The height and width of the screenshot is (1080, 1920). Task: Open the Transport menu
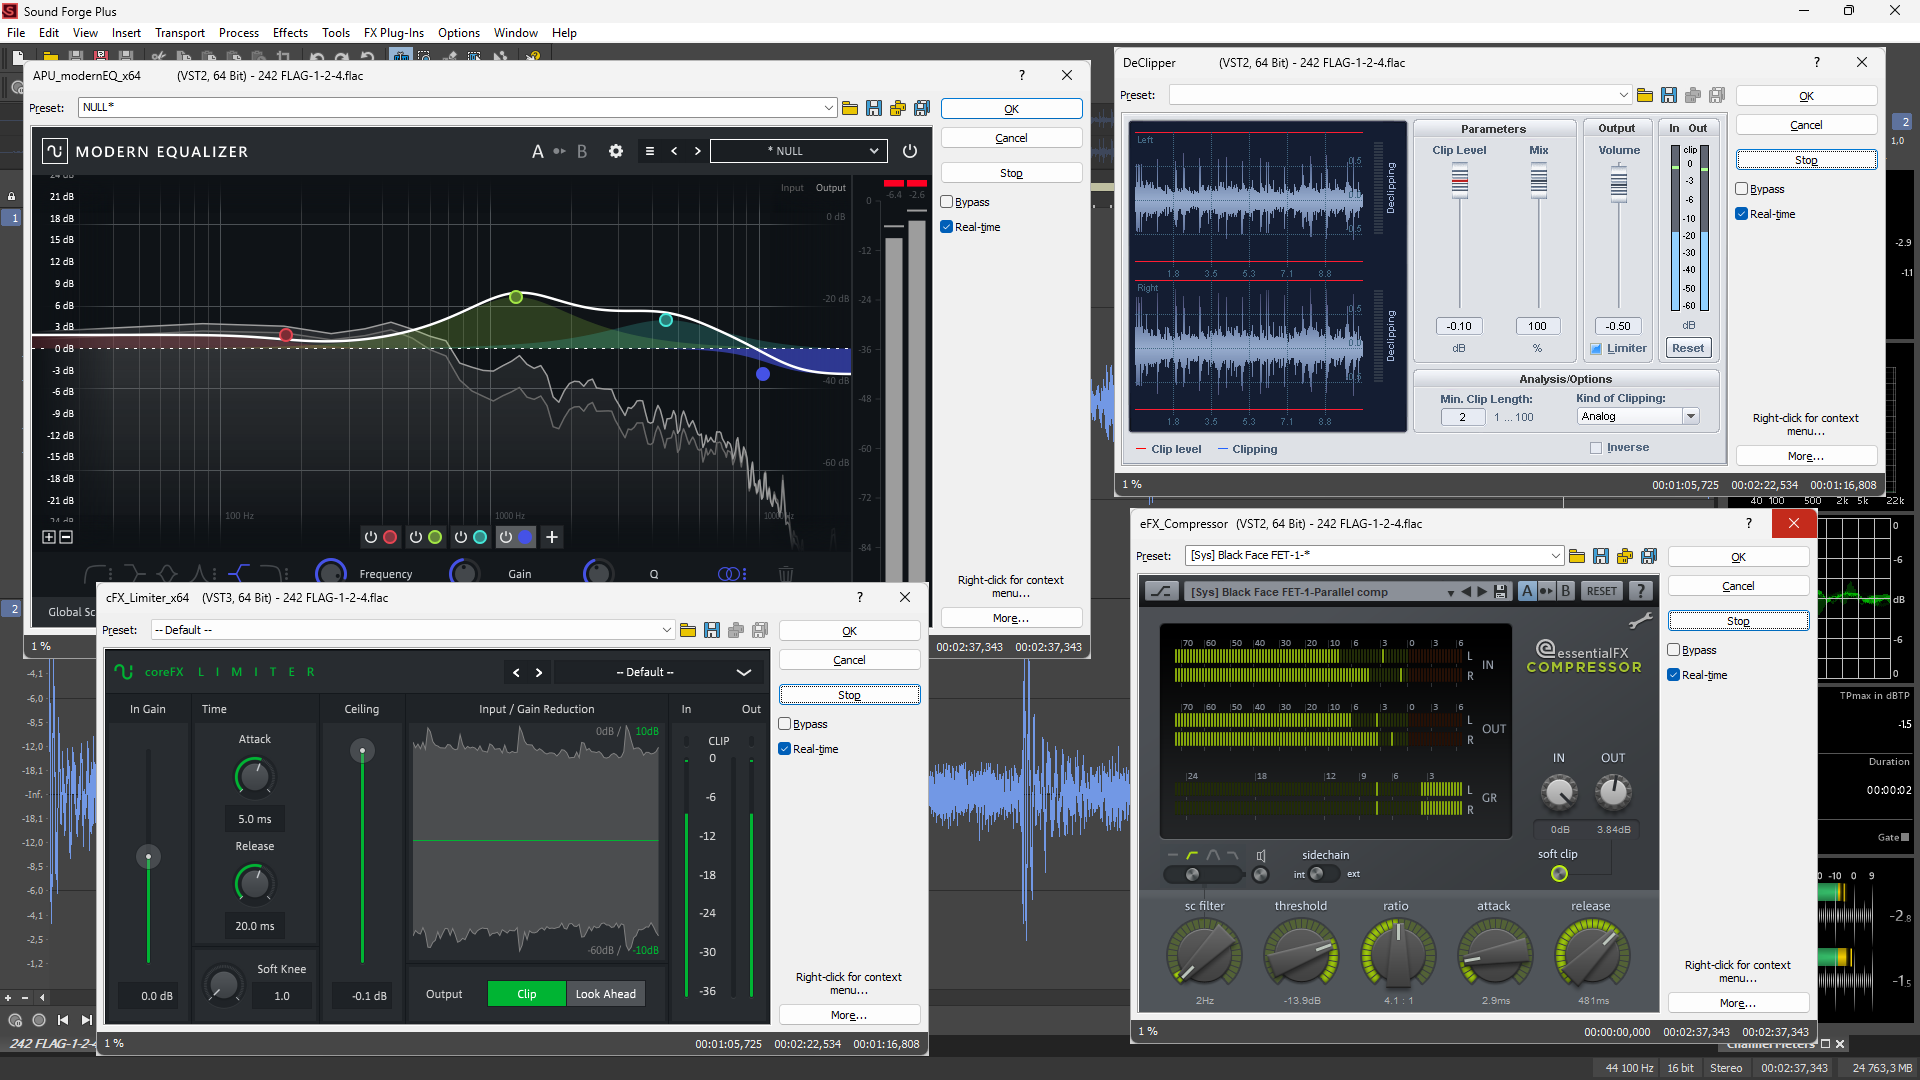[x=180, y=33]
